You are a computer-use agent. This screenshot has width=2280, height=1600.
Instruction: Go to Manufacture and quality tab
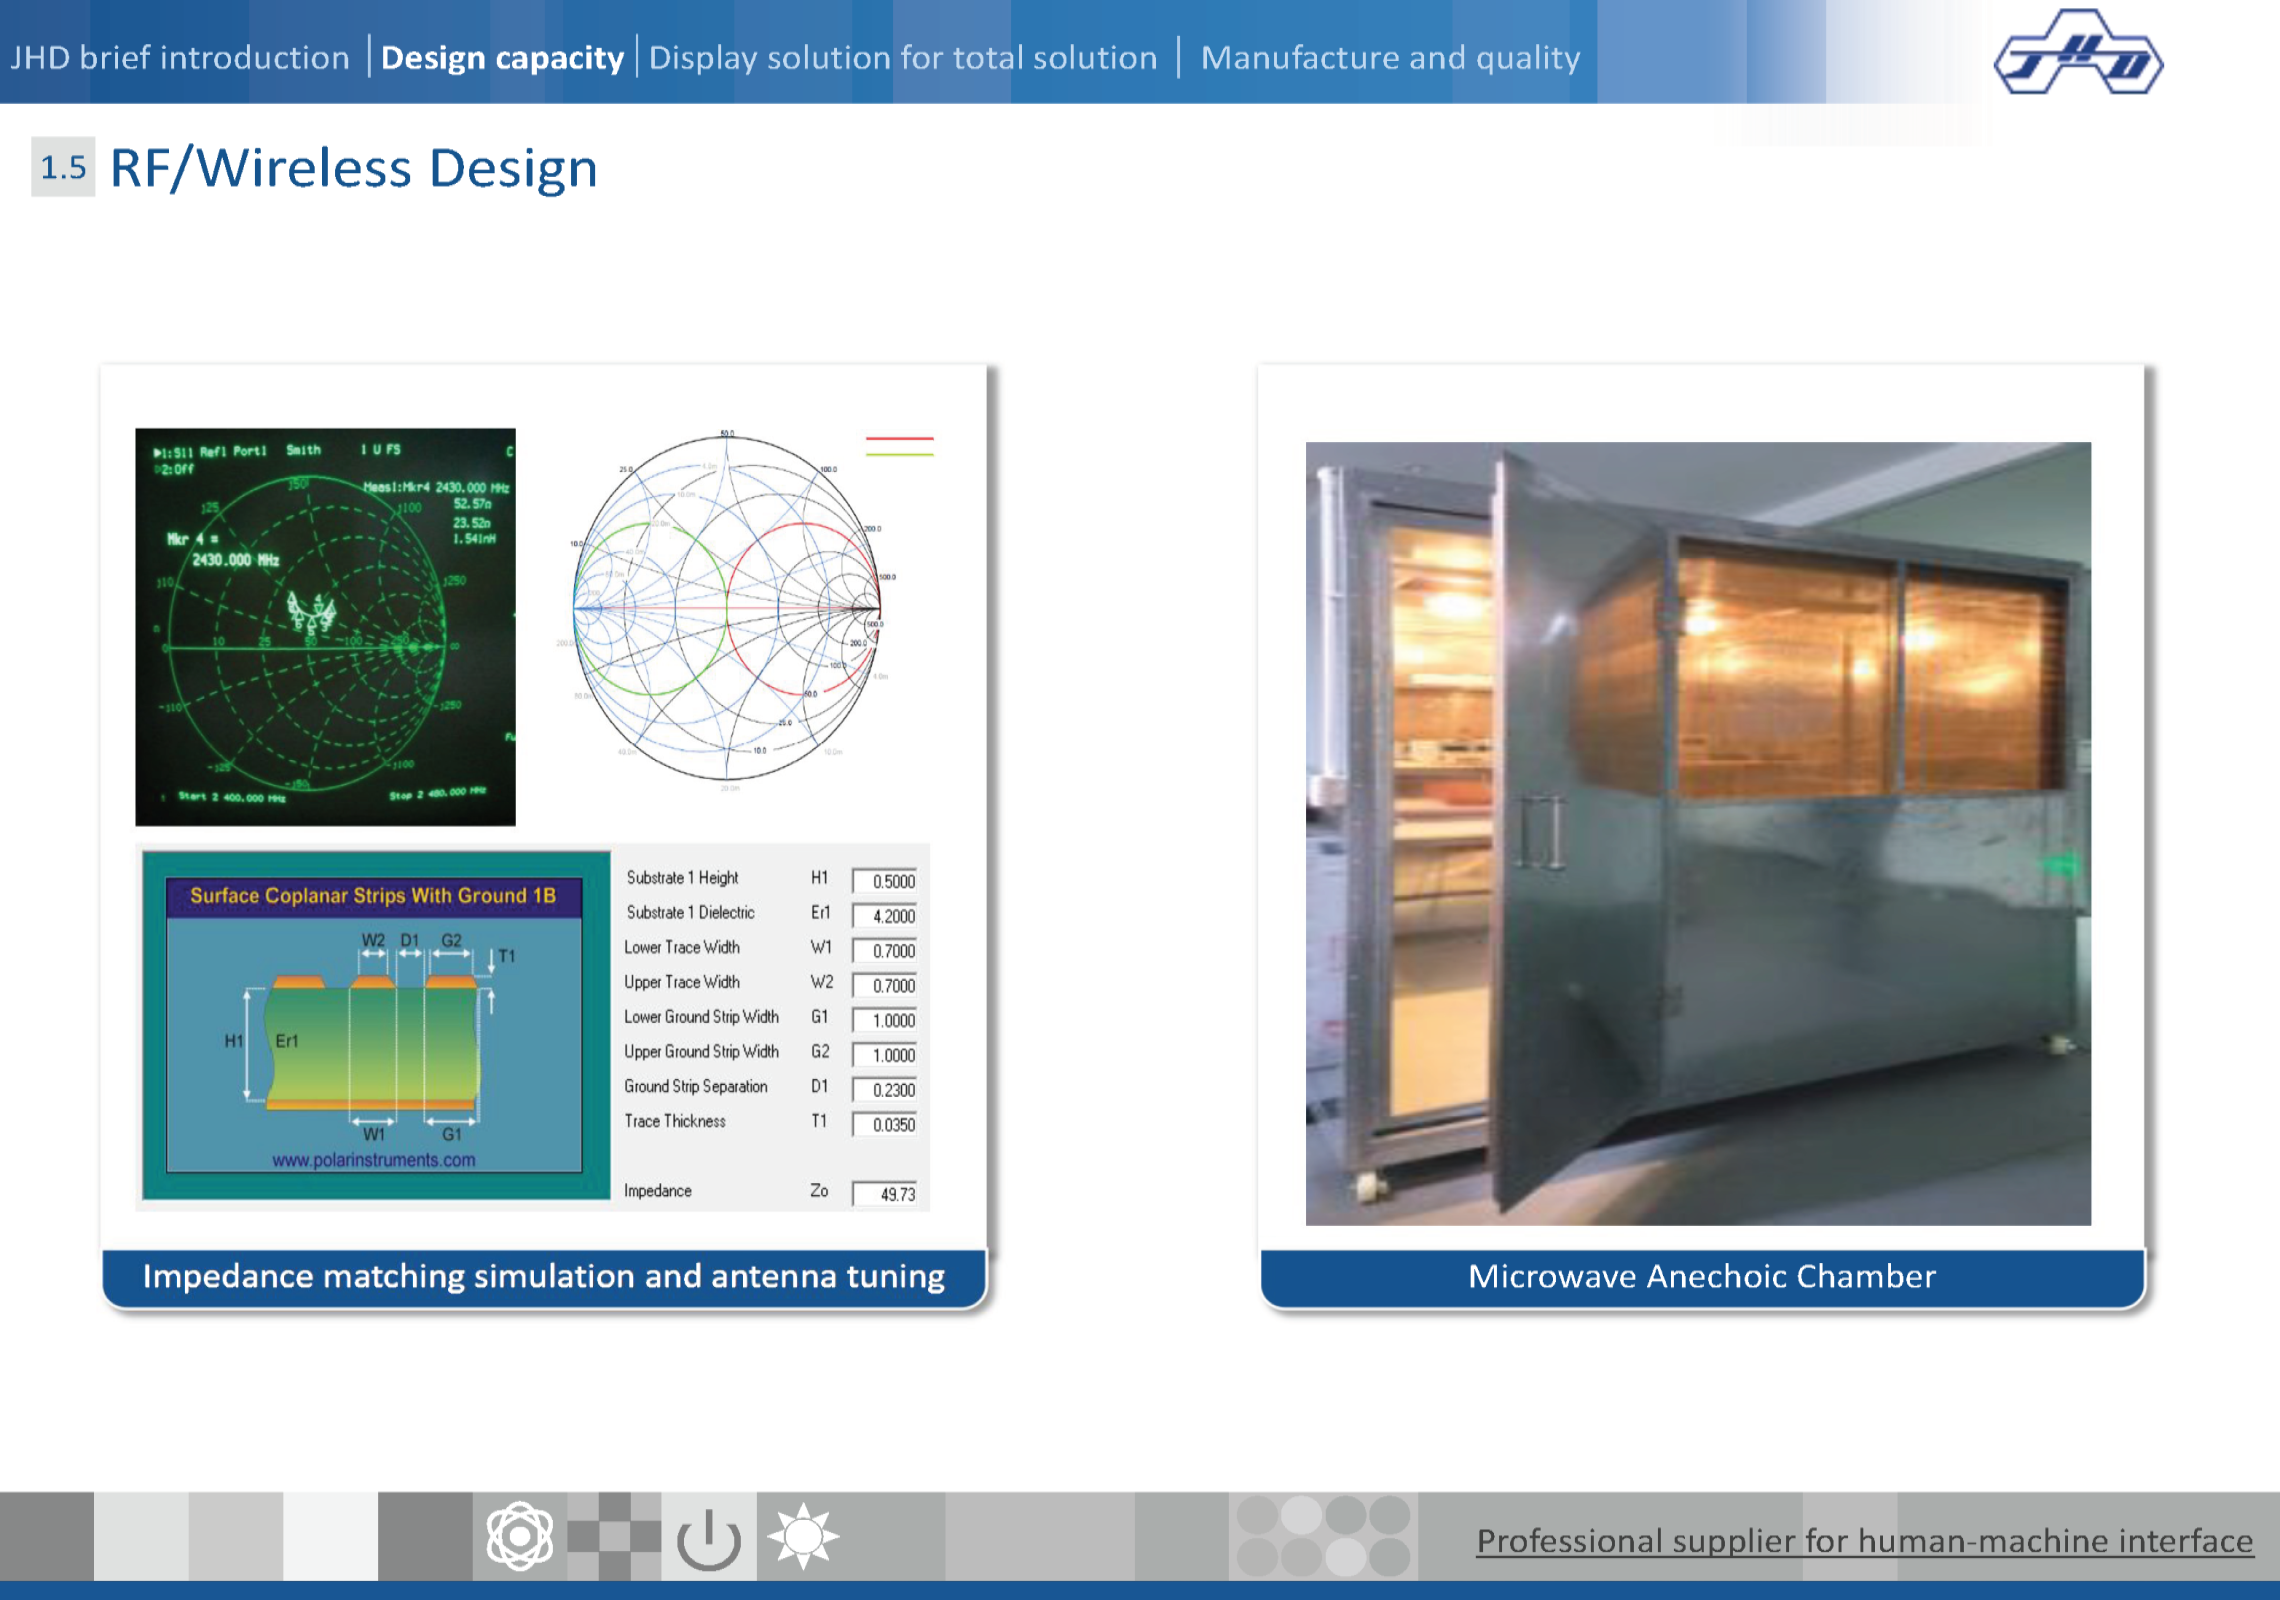1390,58
